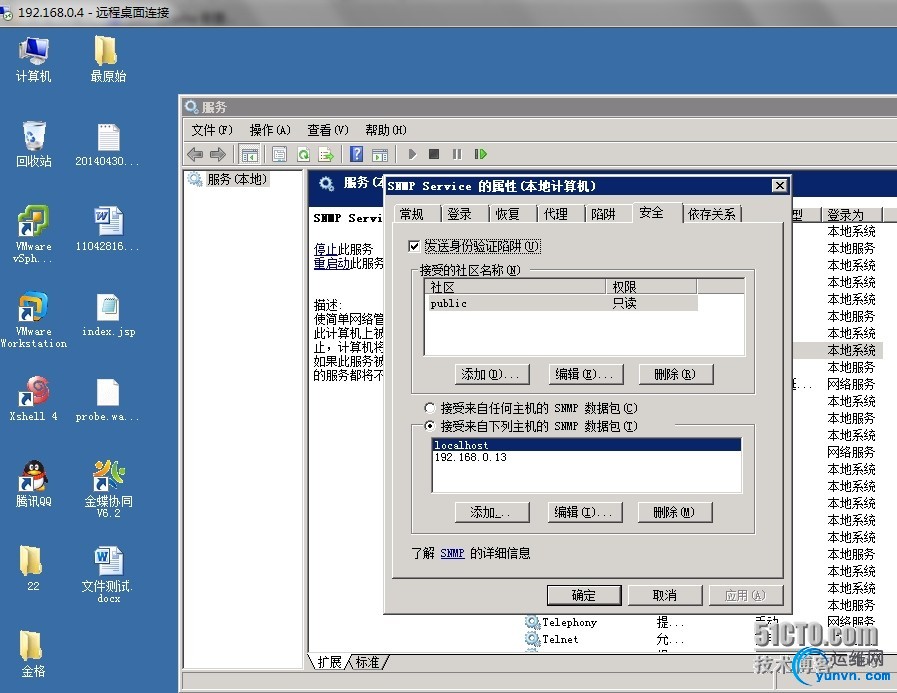The height and width of the screenshot is (693, 897).
Task: Click the Start service play icon
Action: click(x=412, y=154)
